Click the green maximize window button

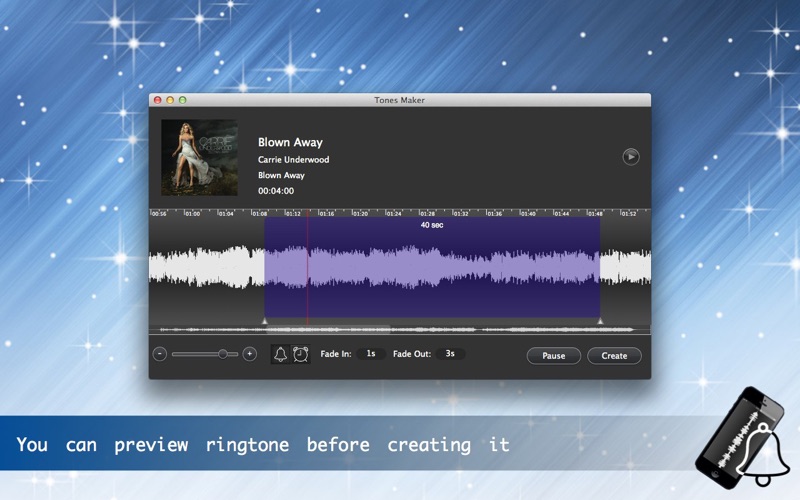pyautogui.click(x=183, y=100)
